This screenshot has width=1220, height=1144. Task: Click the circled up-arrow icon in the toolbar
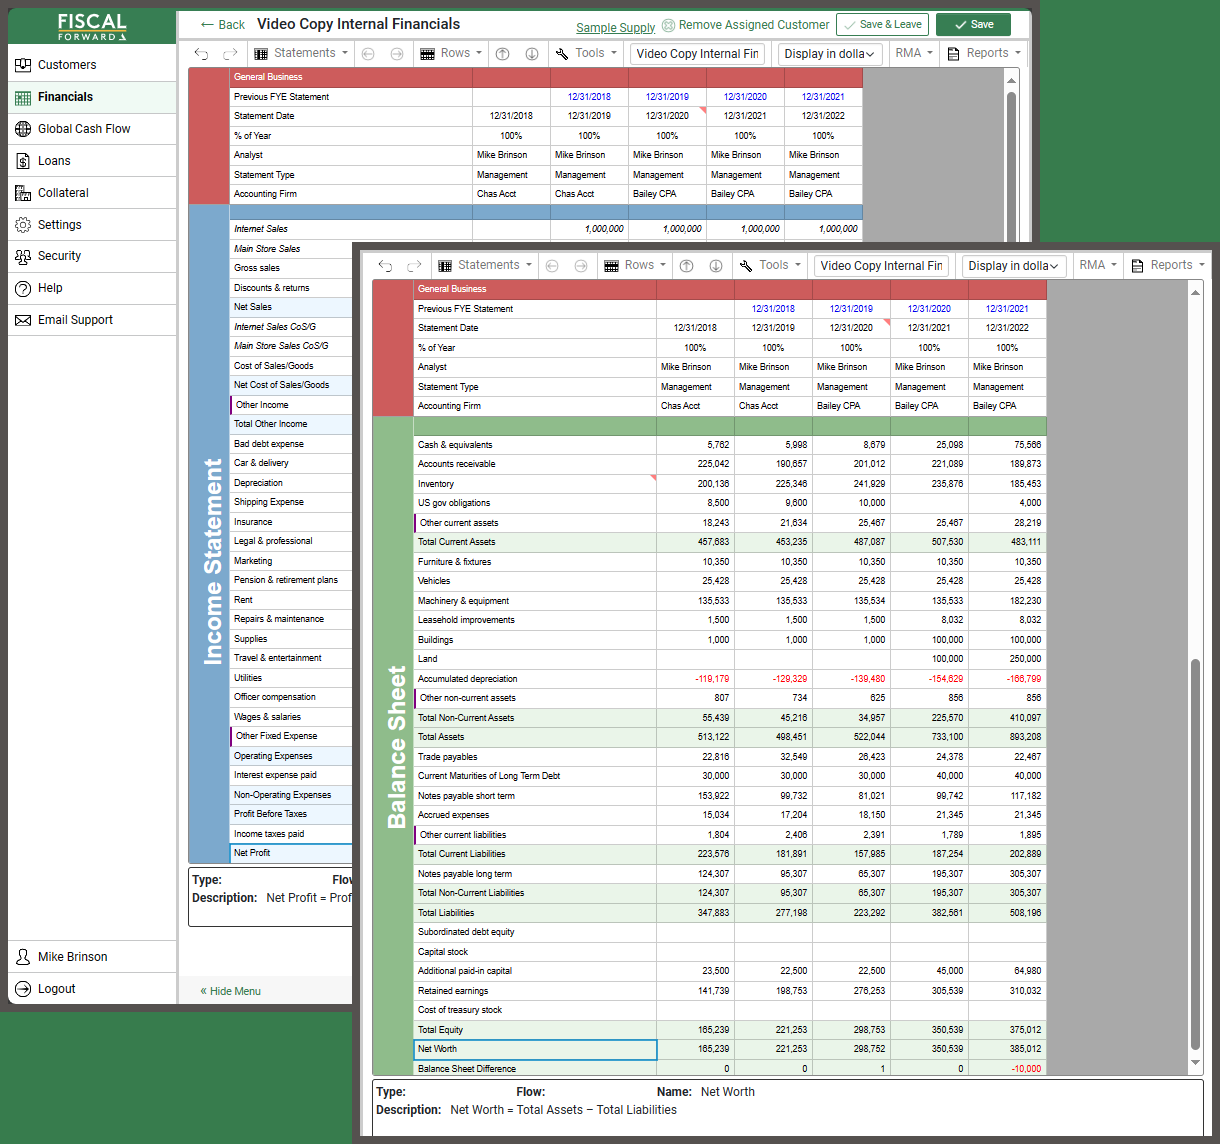tap(686, 265)
